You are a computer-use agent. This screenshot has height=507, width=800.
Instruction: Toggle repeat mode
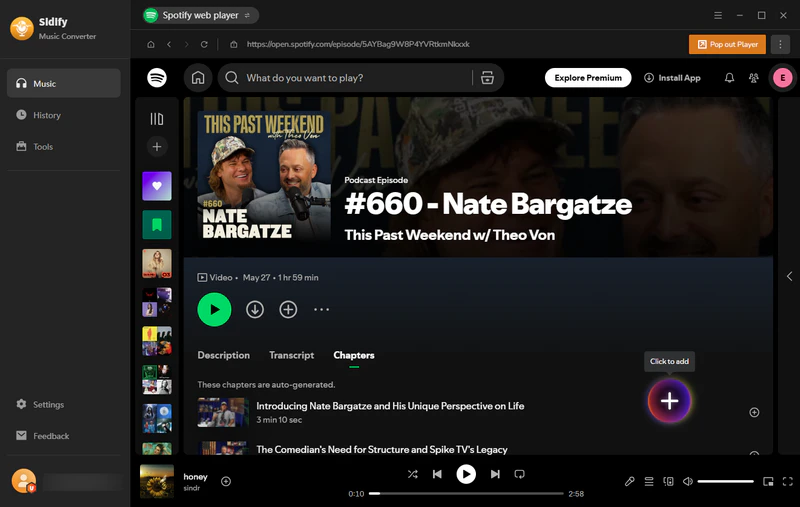coord(519,474)
